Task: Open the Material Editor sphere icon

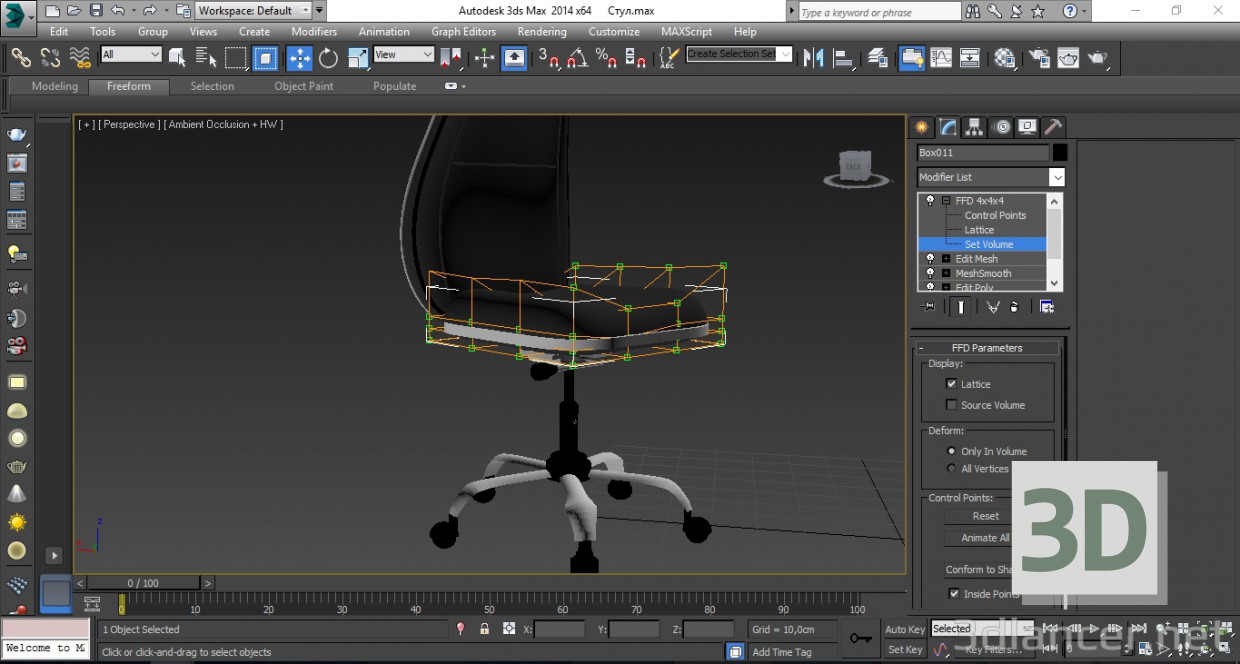Action: tap(1005, 58)
